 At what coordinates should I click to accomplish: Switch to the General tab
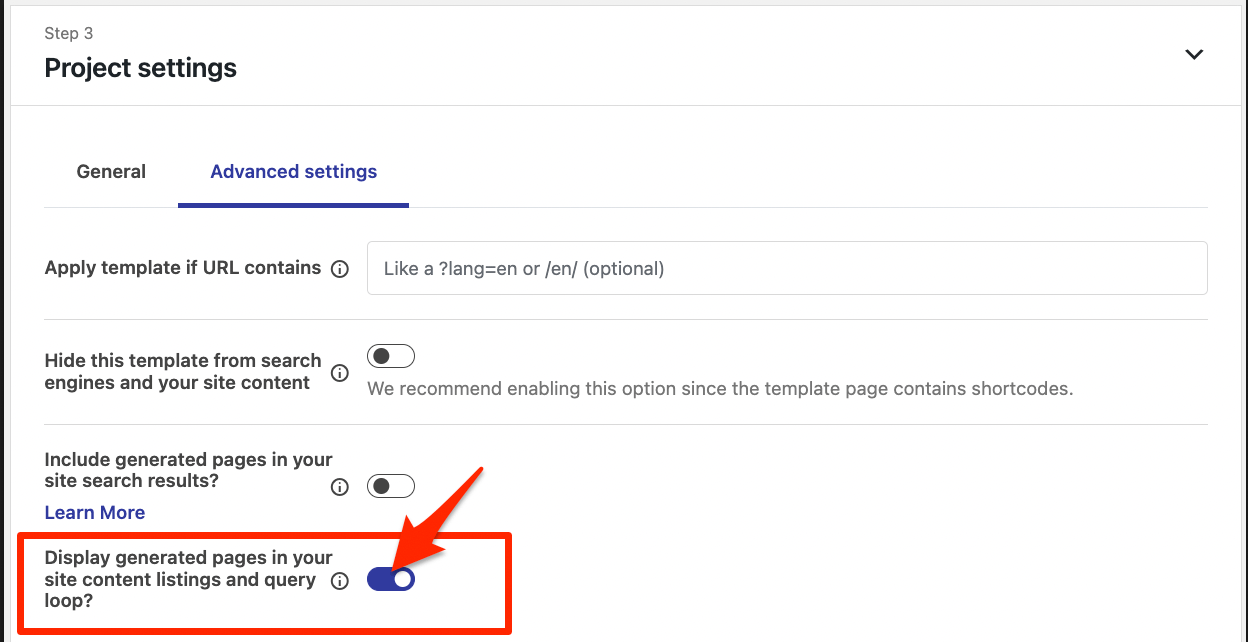coord(111,172)
